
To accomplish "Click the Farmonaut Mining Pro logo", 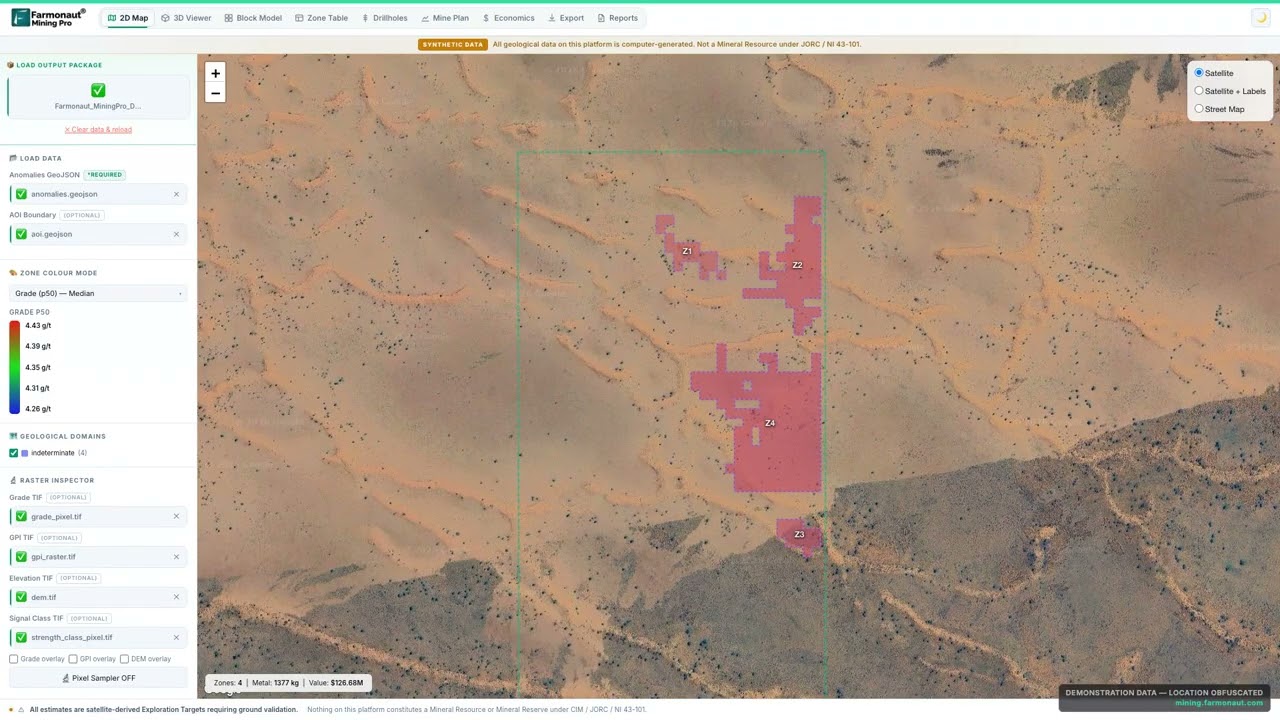I will [x=48, y=18].
